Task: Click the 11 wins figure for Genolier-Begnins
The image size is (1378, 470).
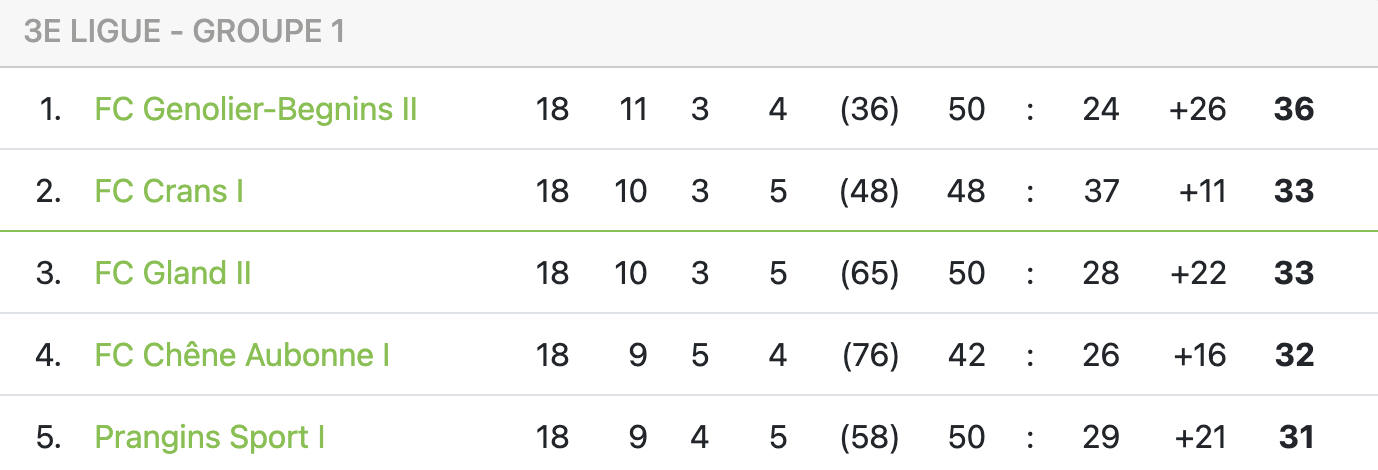Action: pyautogui.click(x=632, y=109)
